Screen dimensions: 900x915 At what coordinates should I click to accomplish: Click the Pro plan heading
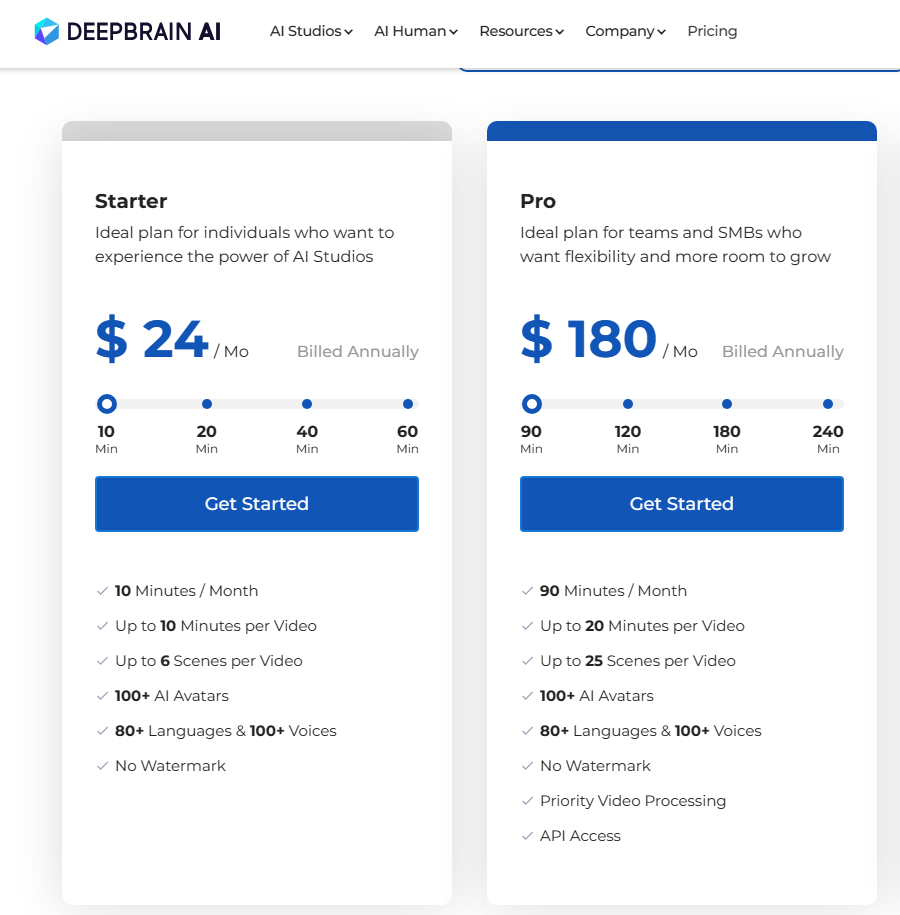pos(538,201)
